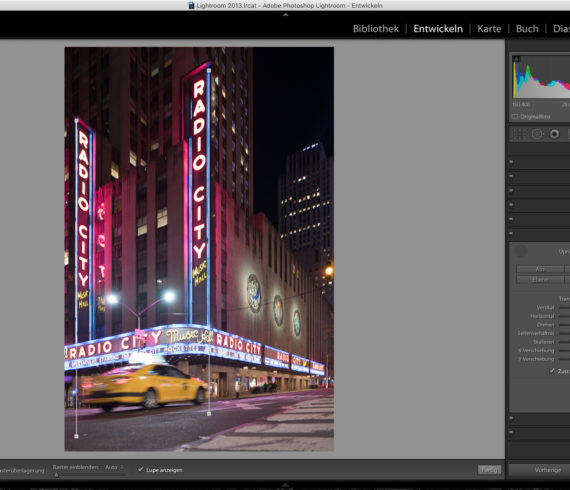Click the Ebene upright button
Screen dimensions: 570x490
tap(540, 280)
